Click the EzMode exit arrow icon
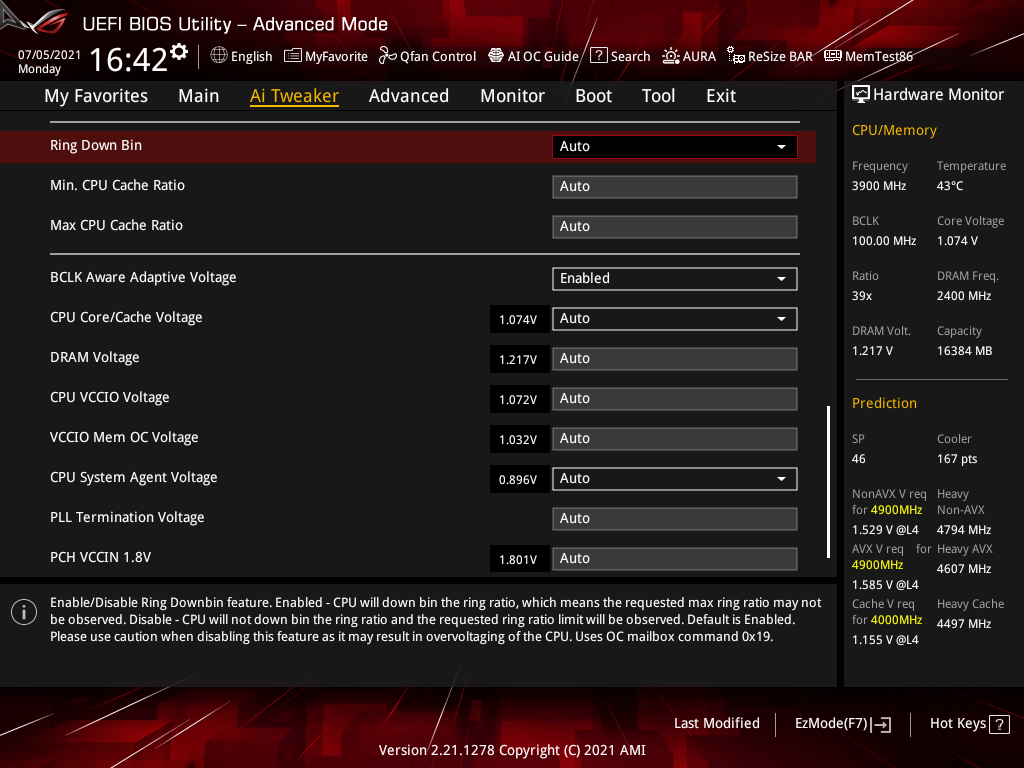Viewport: 1024px width, 768px height. [x=882, y=724]
